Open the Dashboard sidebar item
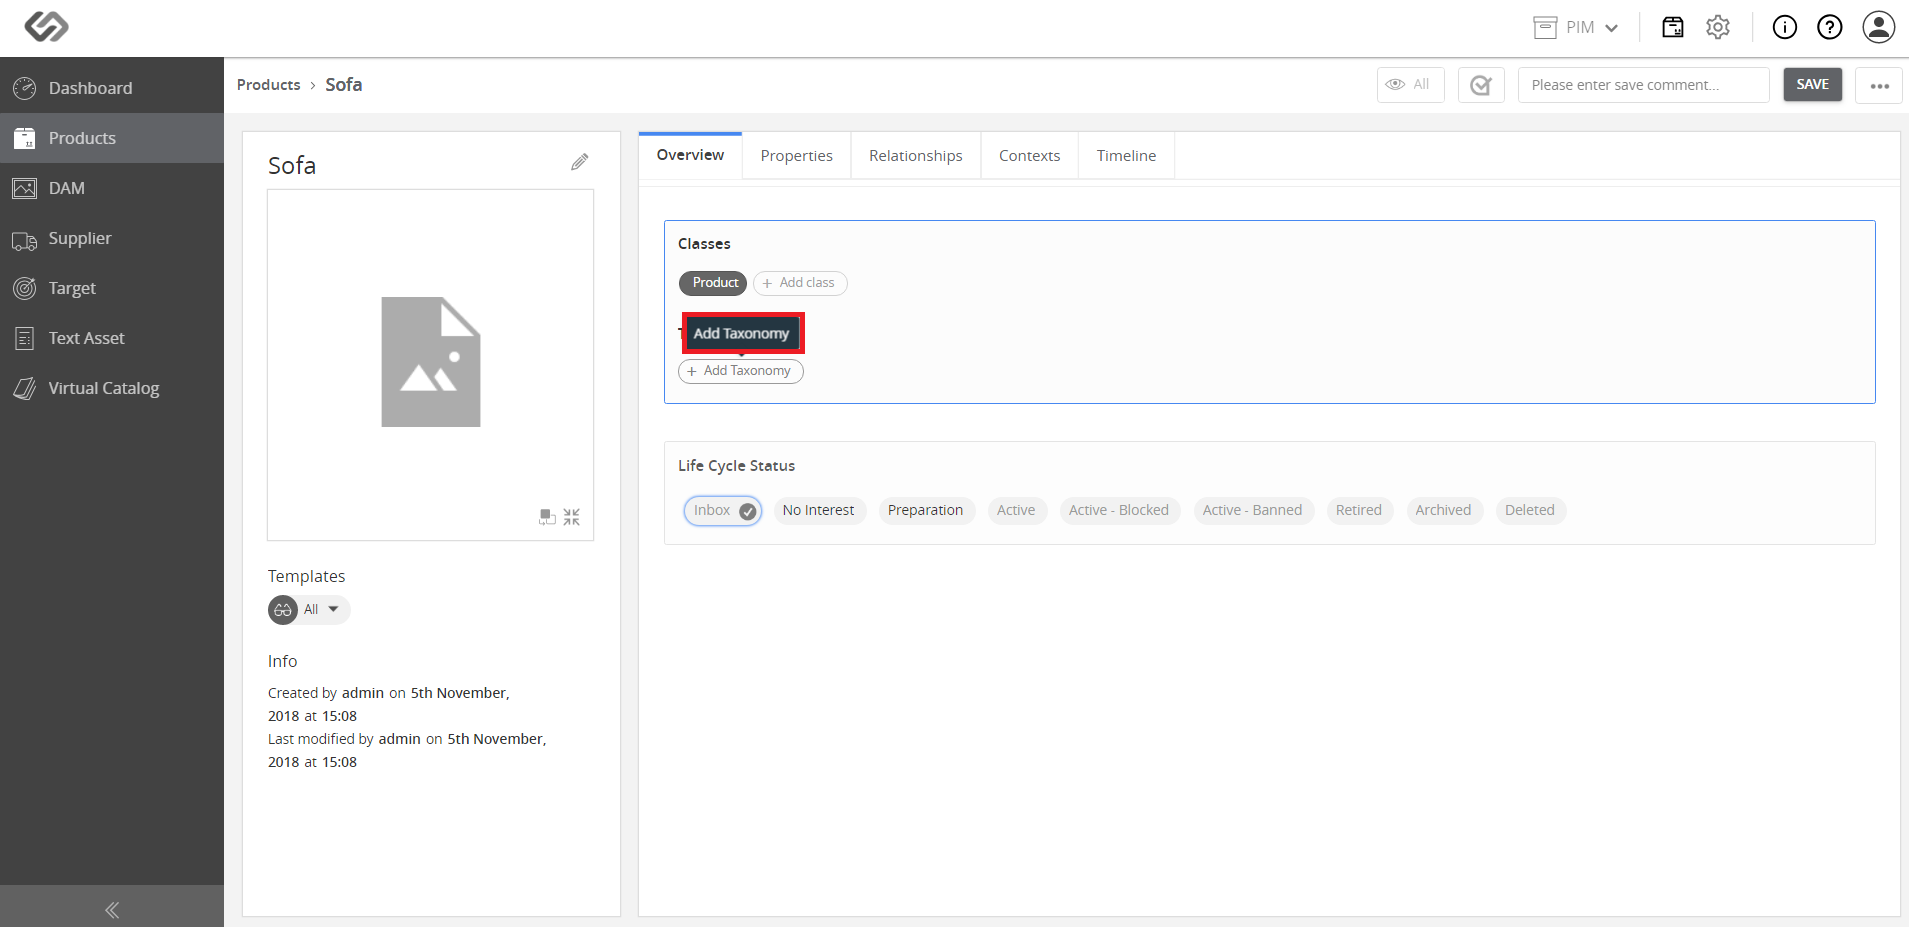The image size is (1909, 927). [112, 88]
